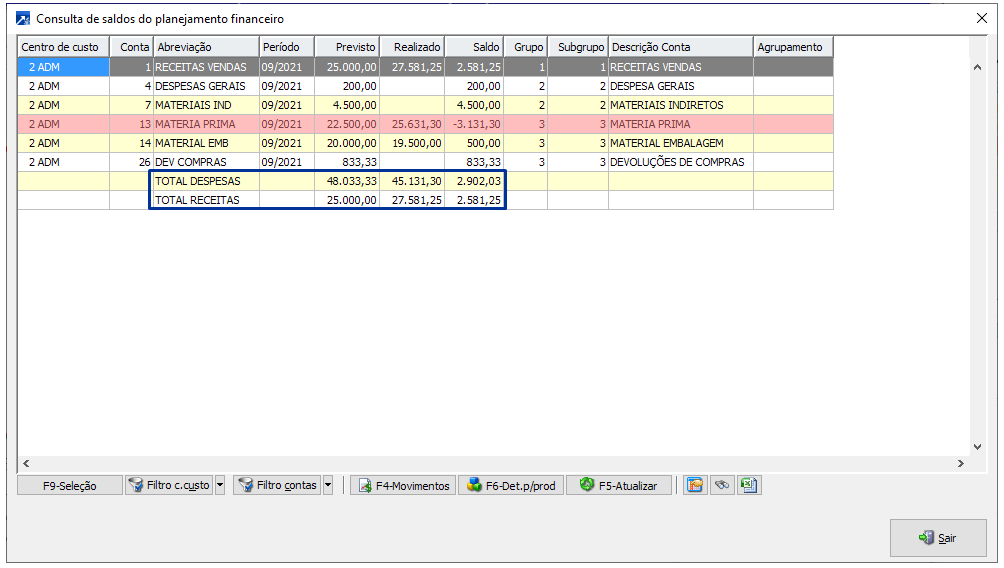Click the Descrição Conta column header

click(679, 47)
